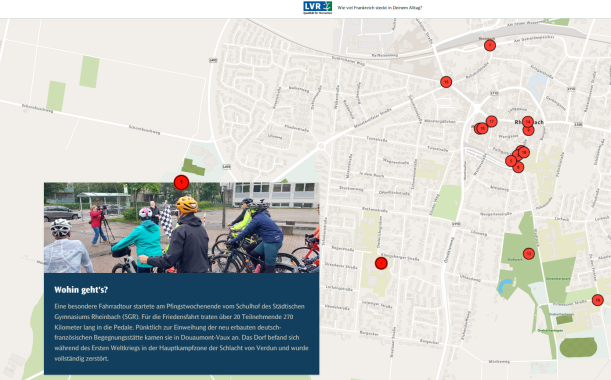611x380 pixels.
Task: Click map marker number 9
Action: [x=528, y=131]
